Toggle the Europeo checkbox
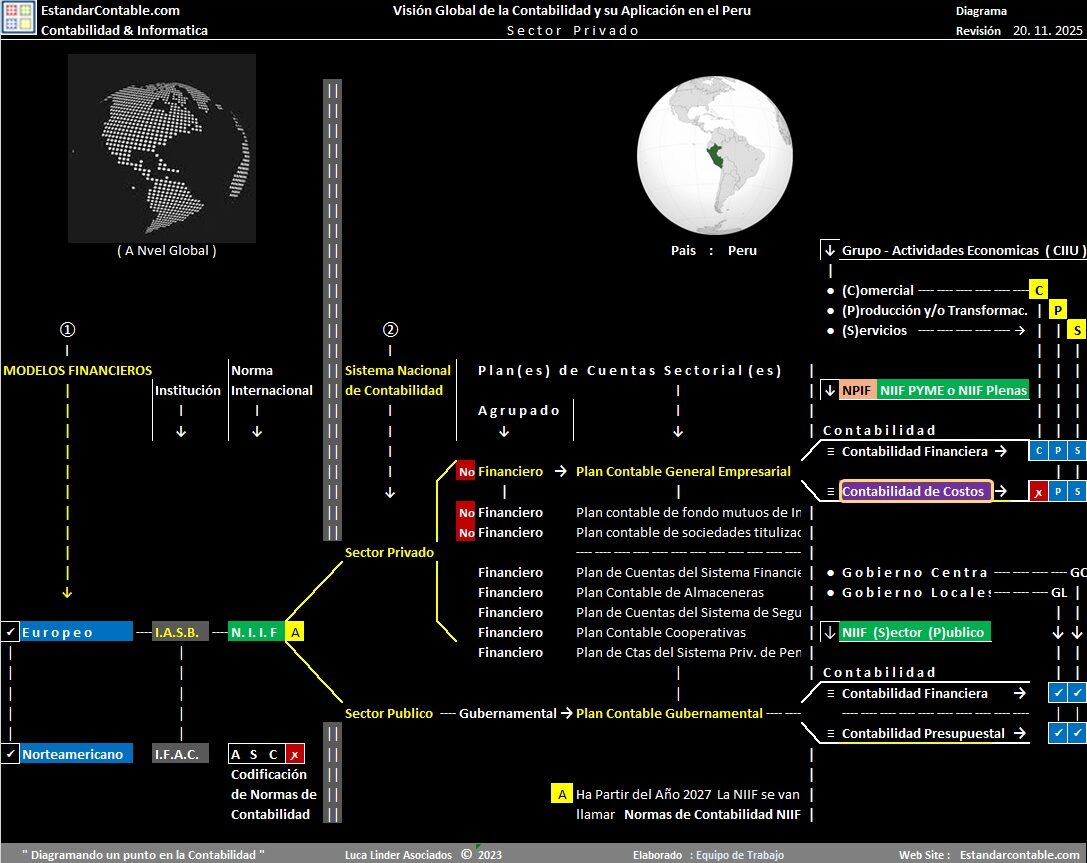The width and height of the screenshot is (1087, 863). tap(10, 632)
